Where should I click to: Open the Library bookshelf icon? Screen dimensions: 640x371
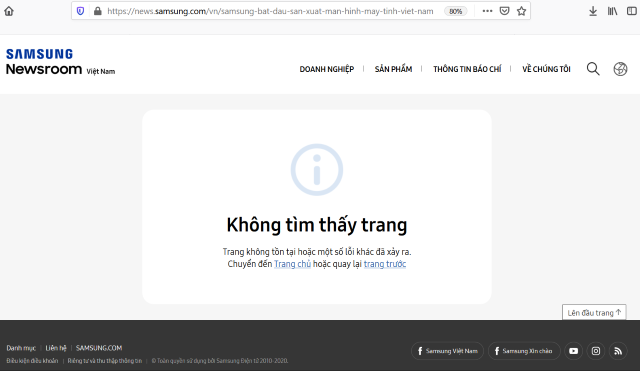click(612, 11)
